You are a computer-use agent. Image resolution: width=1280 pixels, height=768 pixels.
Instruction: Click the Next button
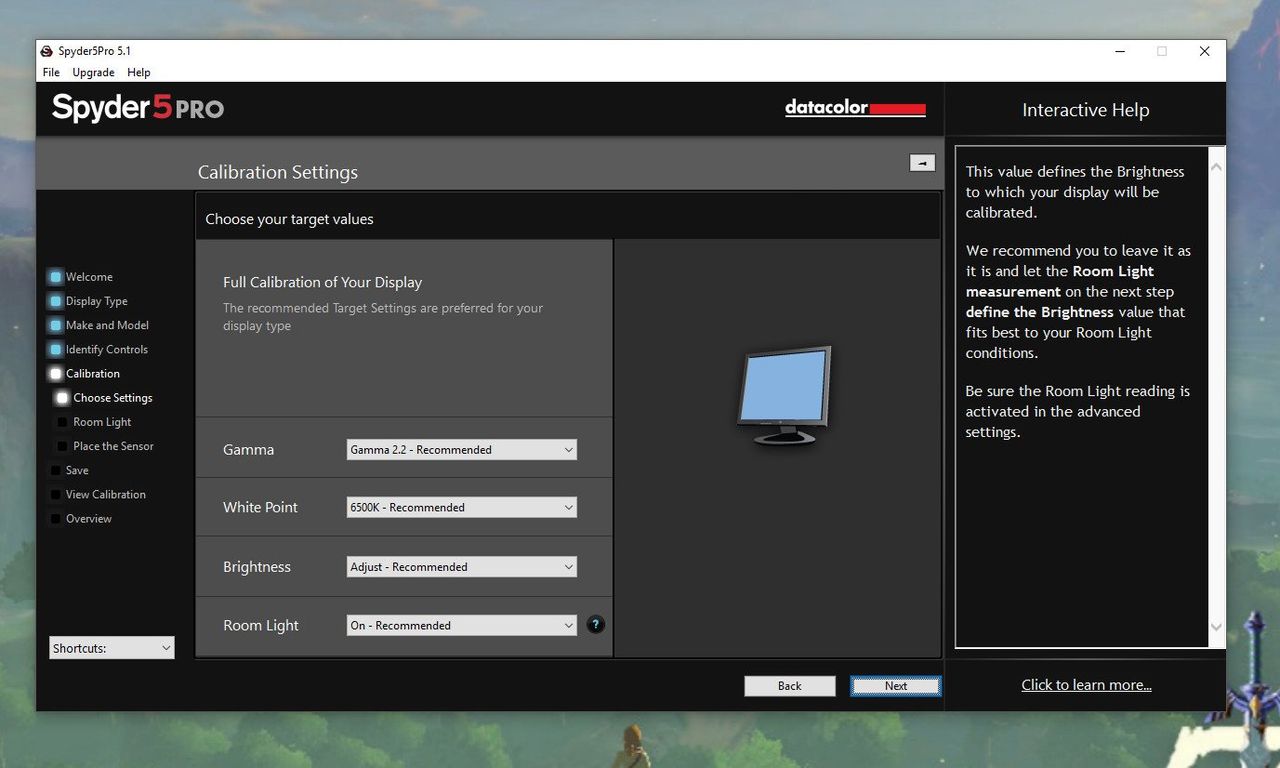(x=896, y=686)
